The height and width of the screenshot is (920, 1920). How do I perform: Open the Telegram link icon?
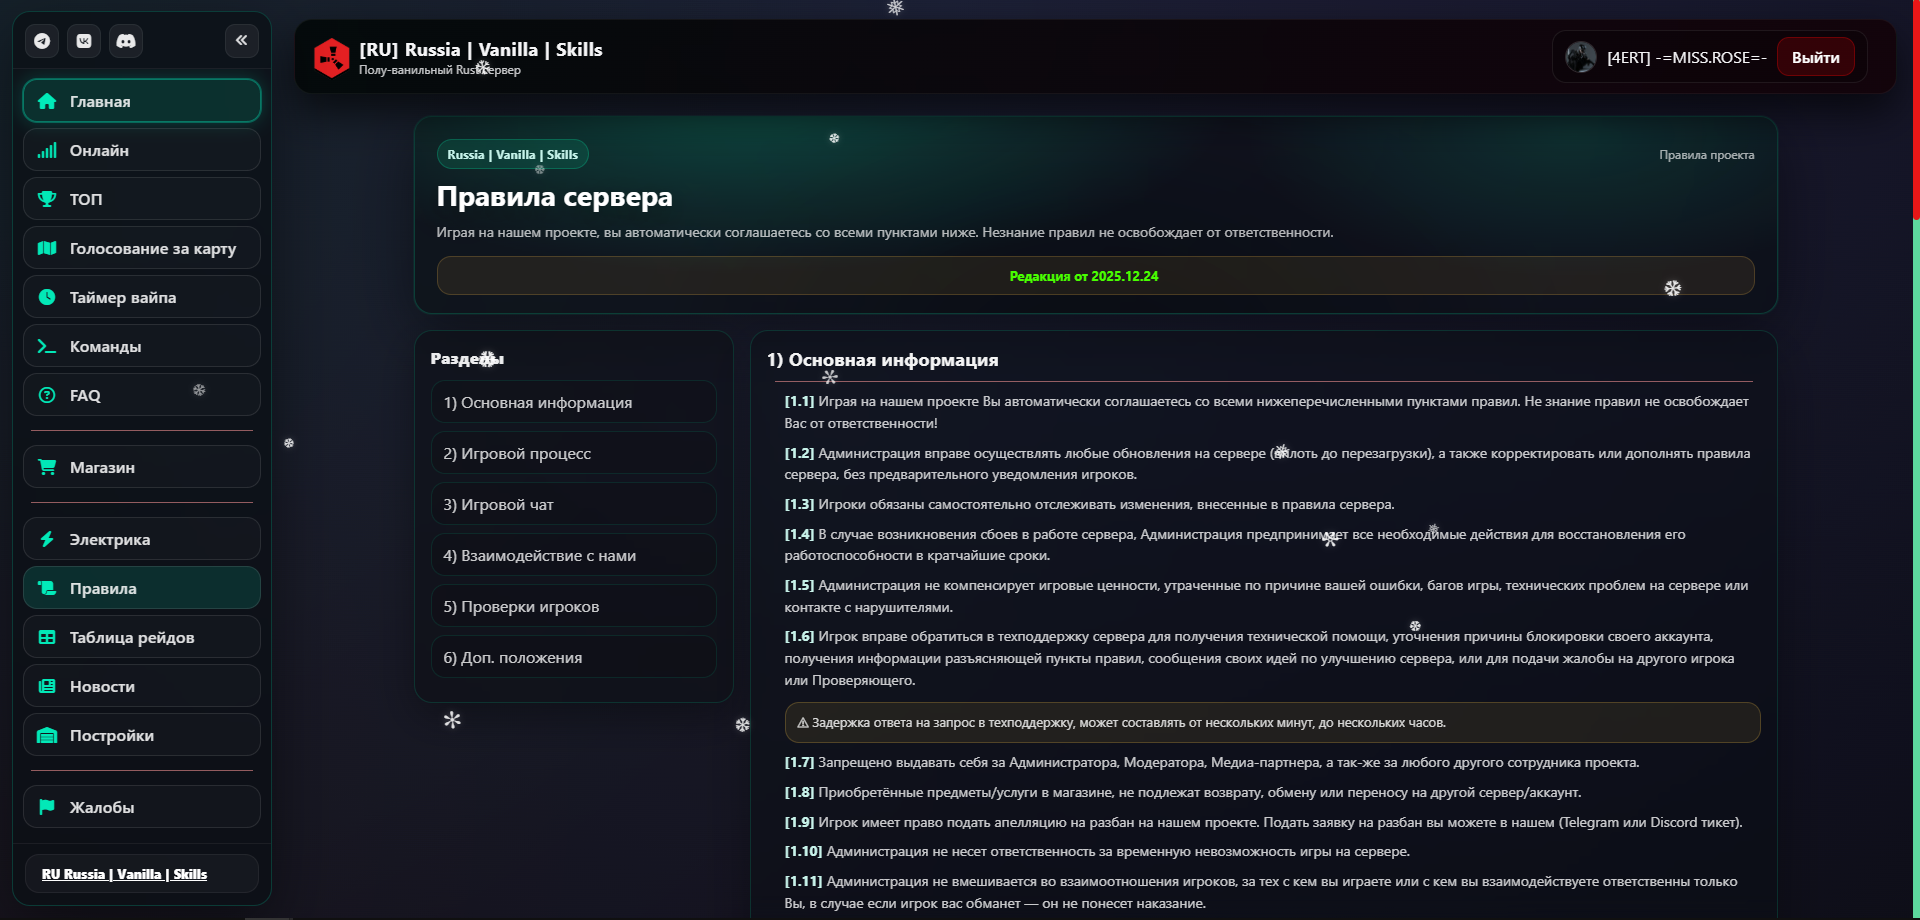point(42,41)
